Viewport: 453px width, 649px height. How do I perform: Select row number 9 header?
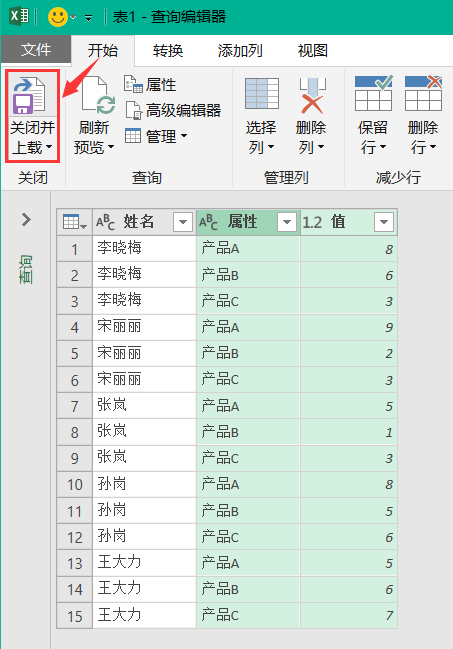click(75, 458)
